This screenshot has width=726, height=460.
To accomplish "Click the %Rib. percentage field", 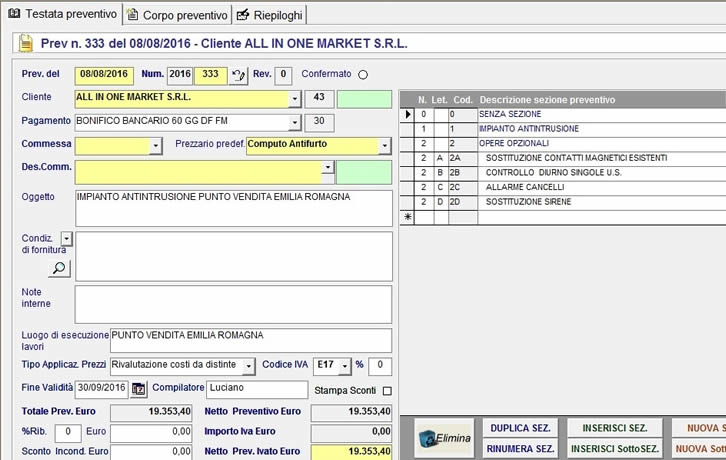I will click(x=68, y=433).
